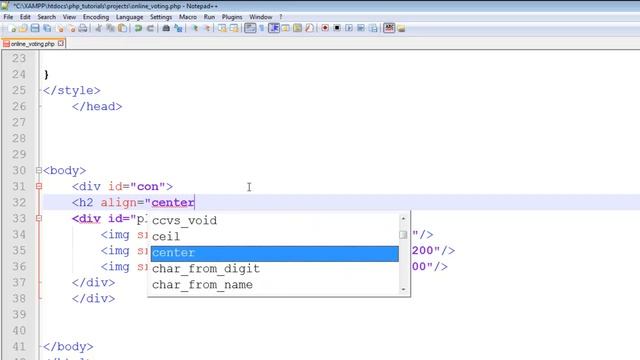The width and height of the screenshot is (640, 360).
Task: Open the Edit menu
Action: tap(25, 17)
